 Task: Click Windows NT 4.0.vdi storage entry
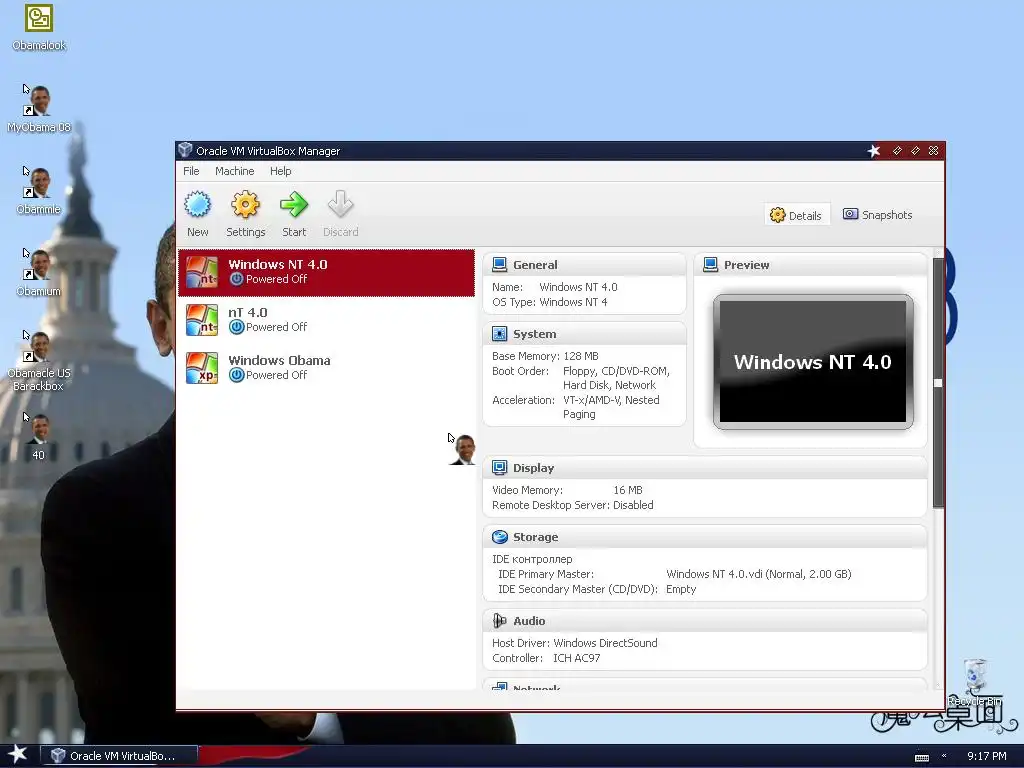pyautogui.click(x=759, y=574)
